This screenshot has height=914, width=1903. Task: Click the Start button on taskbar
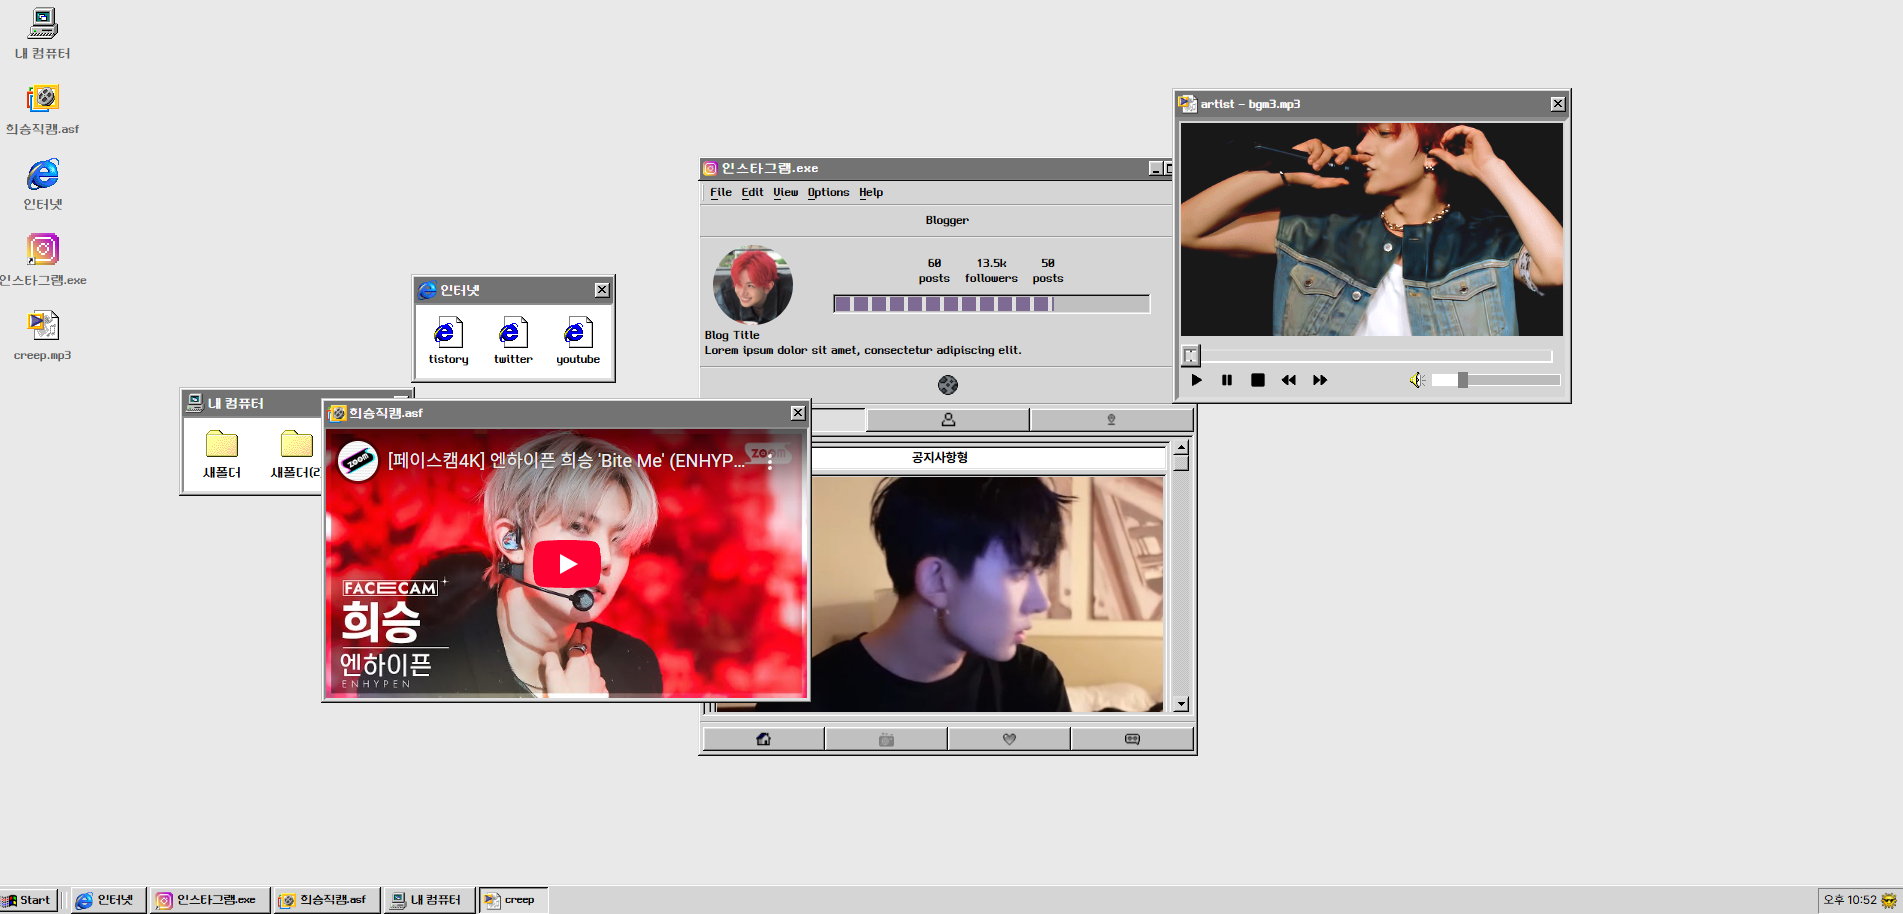tap(27, 900)
